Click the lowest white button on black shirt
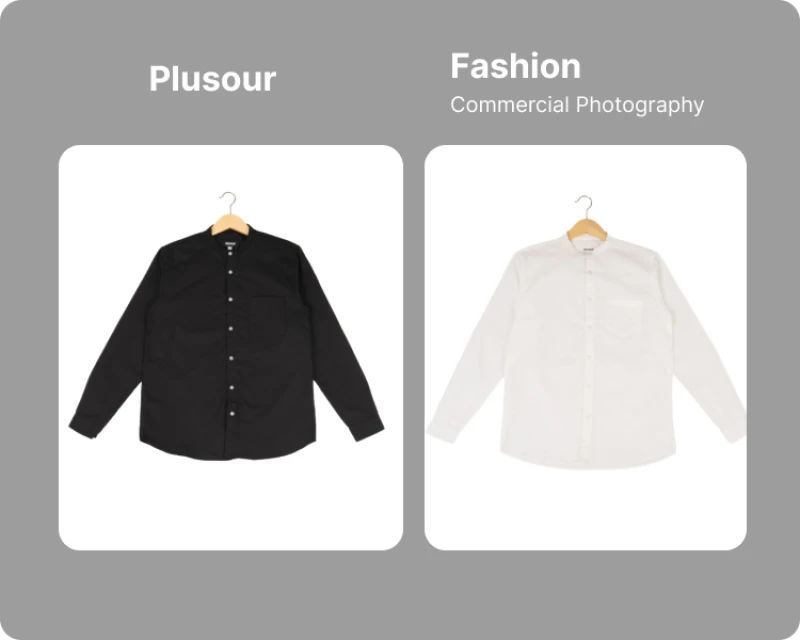Screen dimensions: 800x640 (232, 413)
